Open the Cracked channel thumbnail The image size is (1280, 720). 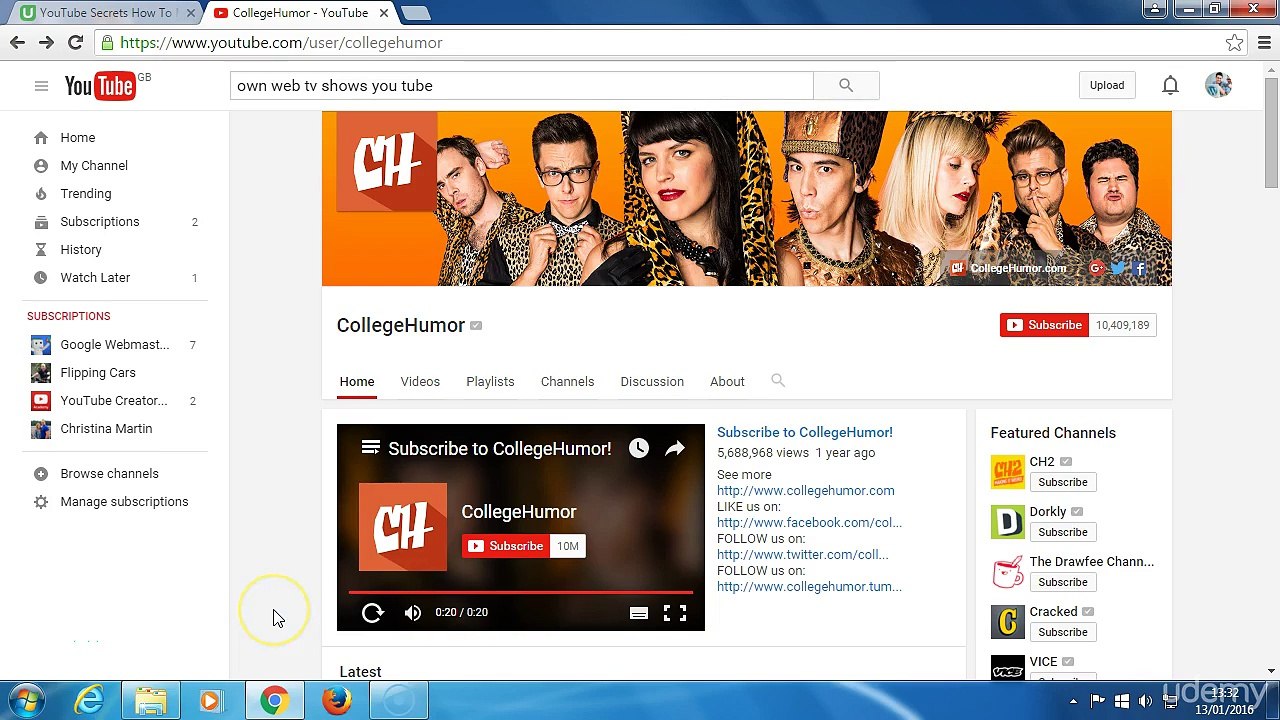[x=1008, y=622]
